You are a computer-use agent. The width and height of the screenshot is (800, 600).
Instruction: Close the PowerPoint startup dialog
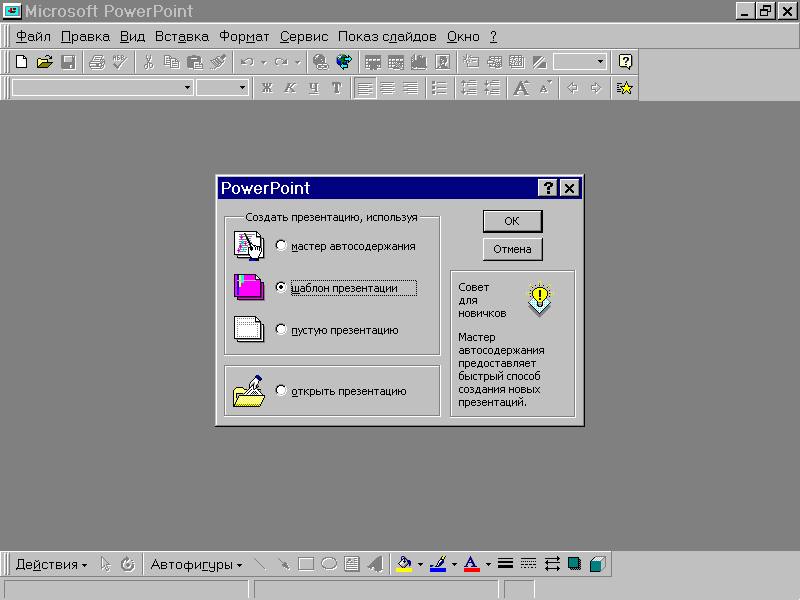coord(569,188)
